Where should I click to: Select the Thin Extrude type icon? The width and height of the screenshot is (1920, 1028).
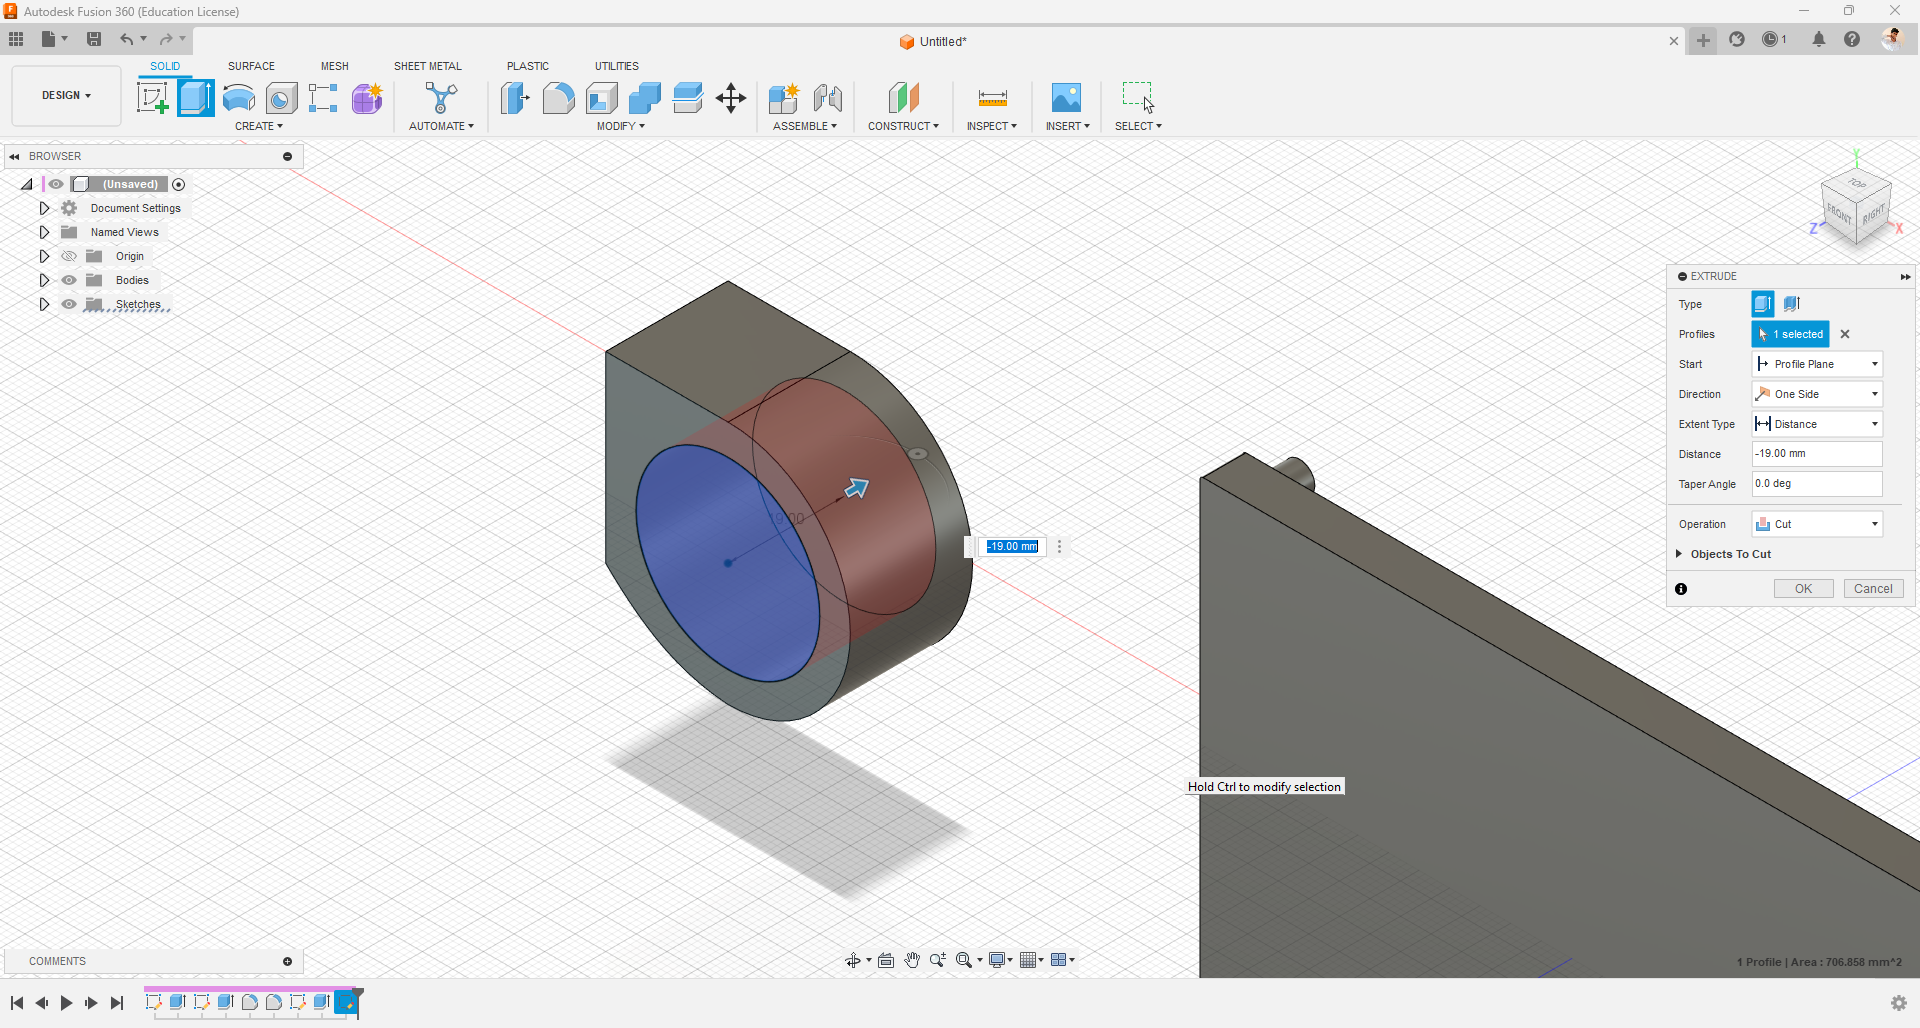1792,304
